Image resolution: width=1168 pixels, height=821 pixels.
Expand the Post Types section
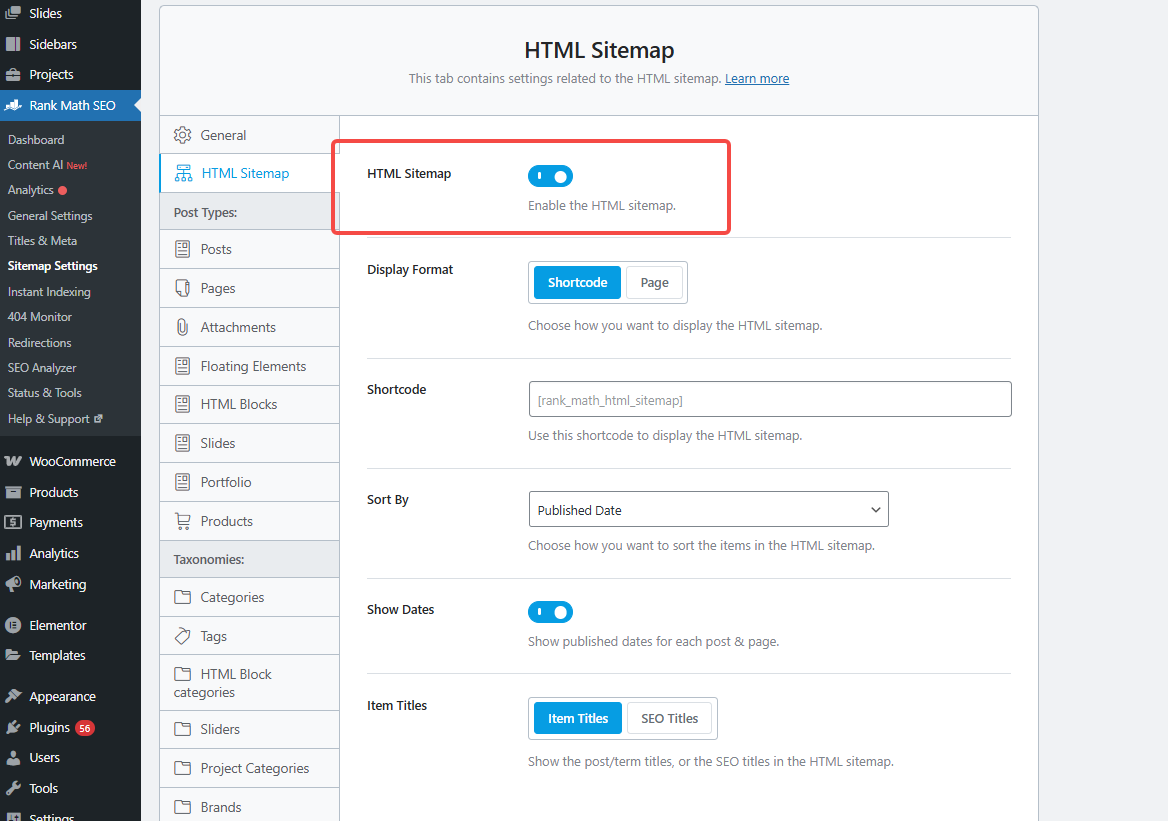[248, 210]
